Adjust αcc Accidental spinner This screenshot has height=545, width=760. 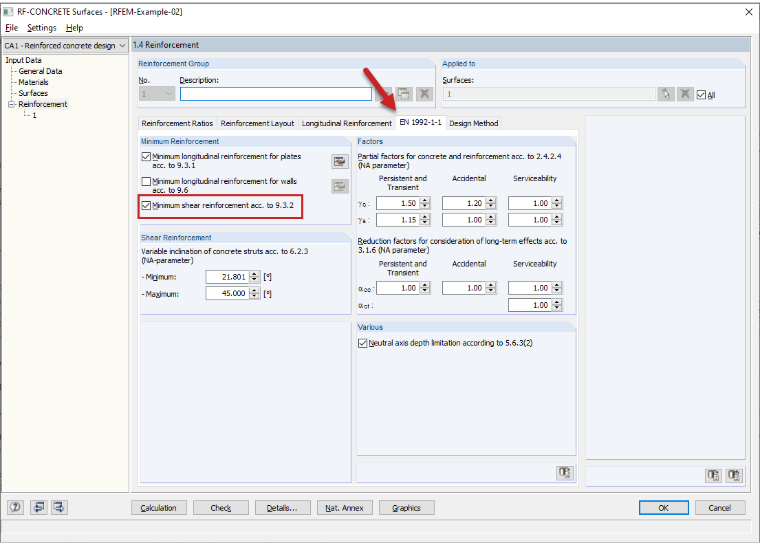coord(491,288)
